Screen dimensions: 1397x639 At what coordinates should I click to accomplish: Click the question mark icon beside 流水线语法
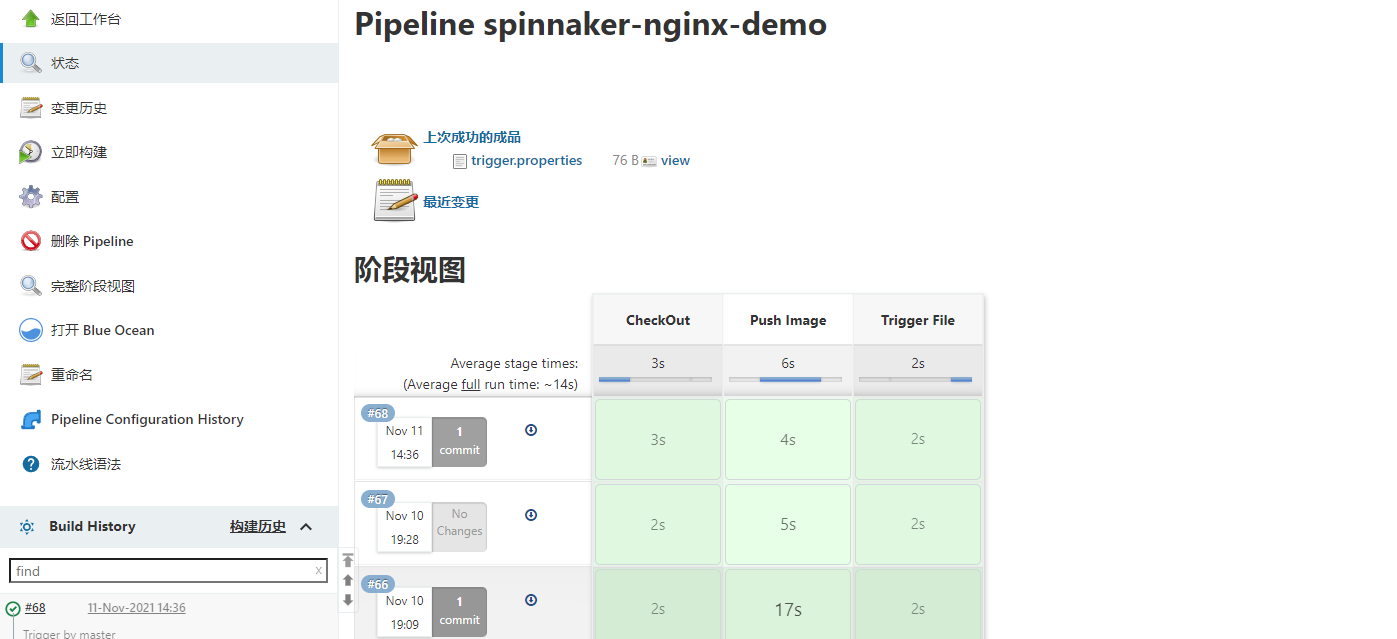point(31,464)
